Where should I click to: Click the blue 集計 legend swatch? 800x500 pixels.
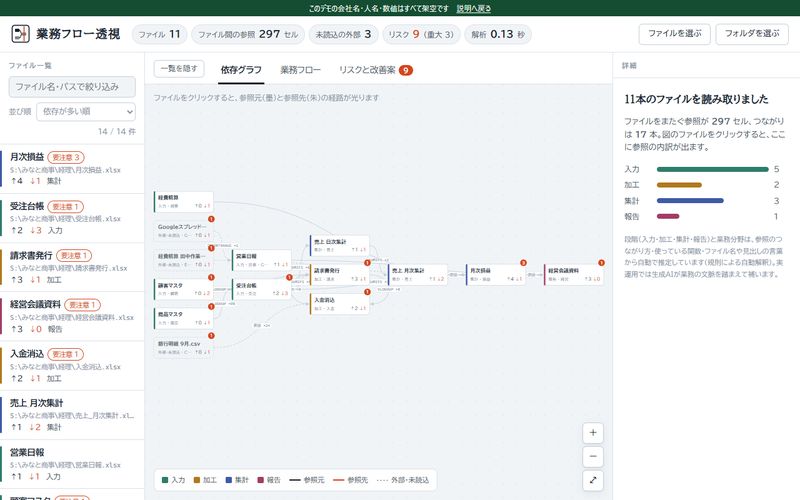click(229, 480)
